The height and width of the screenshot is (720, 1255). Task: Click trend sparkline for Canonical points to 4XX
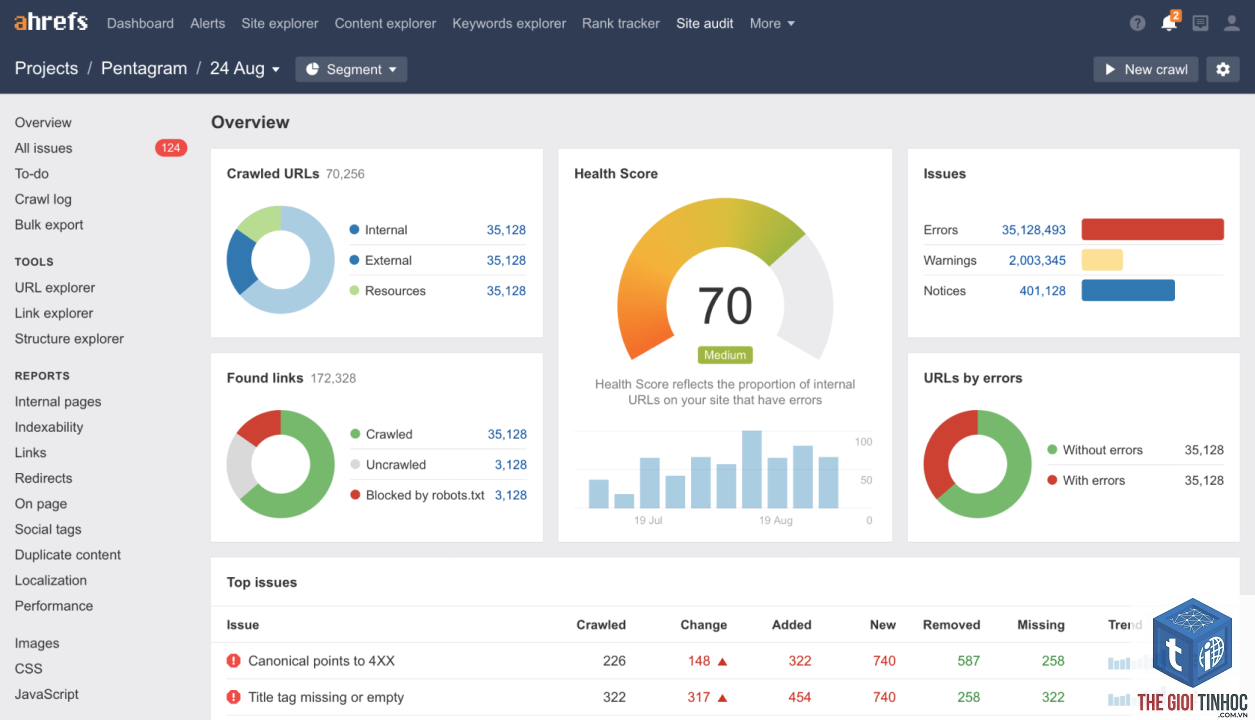[1119, 662]
